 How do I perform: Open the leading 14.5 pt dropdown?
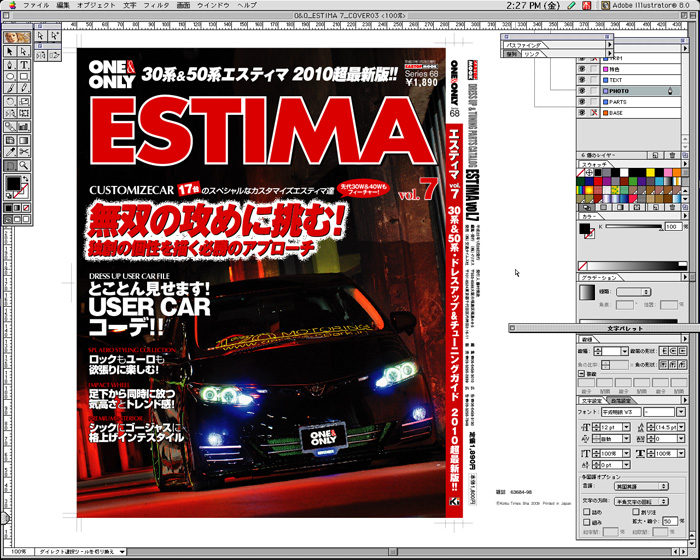click(681, 427)
